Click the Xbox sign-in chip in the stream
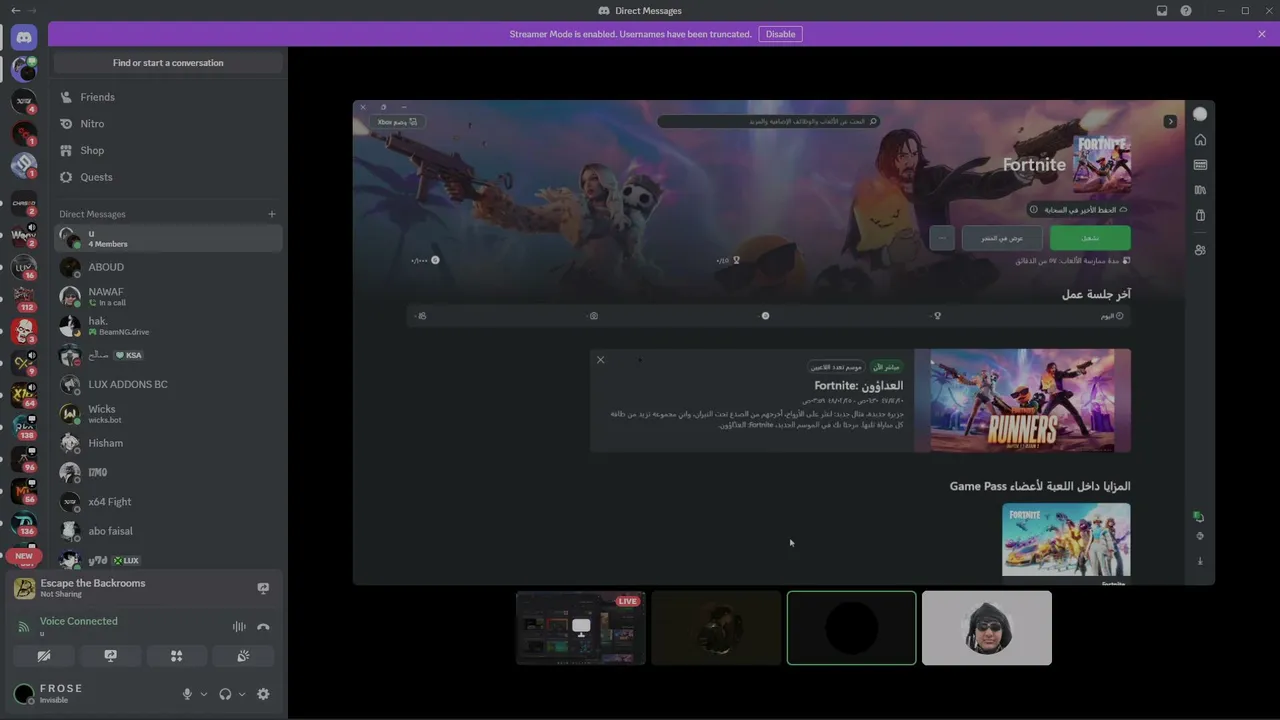The image size is (1280, 720). 397,122
